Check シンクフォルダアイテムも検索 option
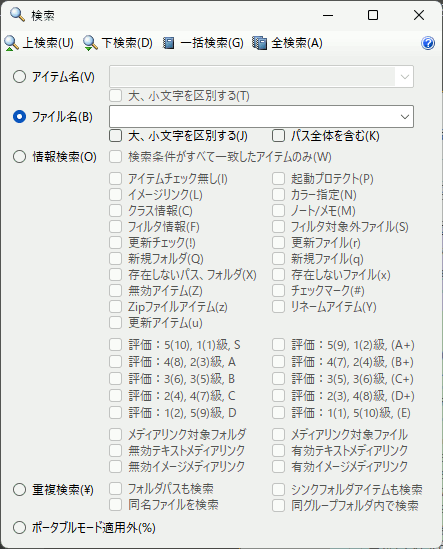Image resolution: width=443 pixels, height=549 pixels. (278, 489)
